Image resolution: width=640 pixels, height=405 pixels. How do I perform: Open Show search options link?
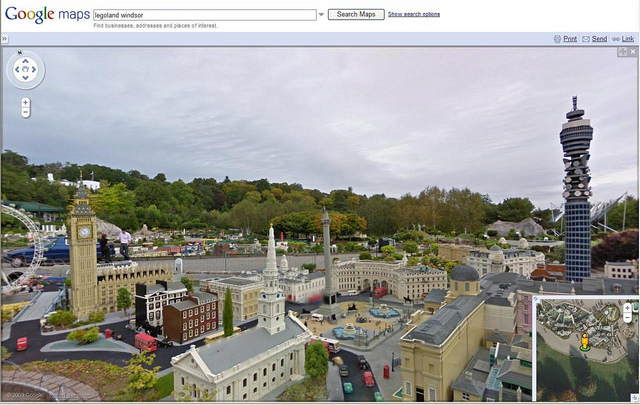click(413, 15)
